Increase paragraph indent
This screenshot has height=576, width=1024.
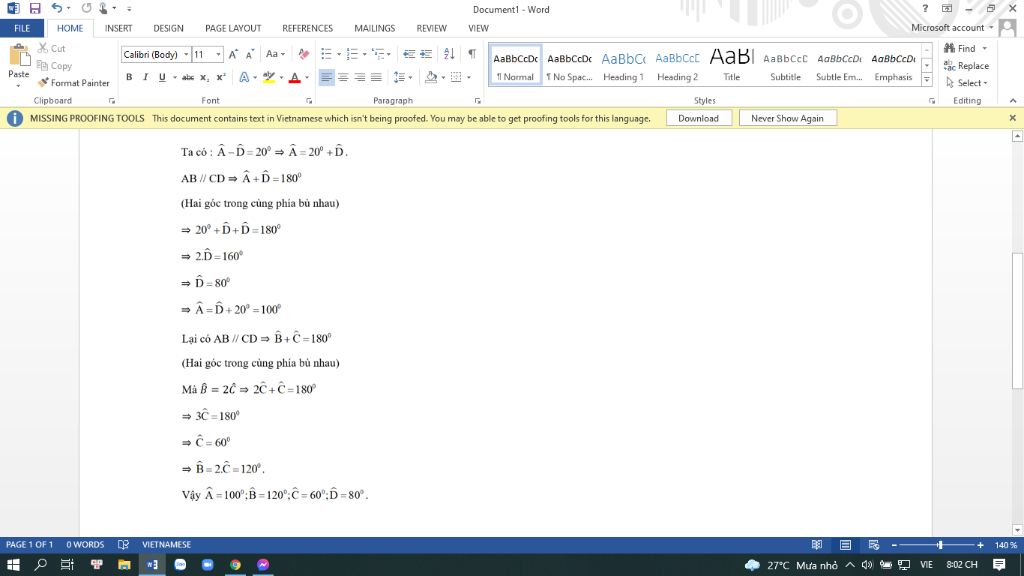click(x=426, y=54)
